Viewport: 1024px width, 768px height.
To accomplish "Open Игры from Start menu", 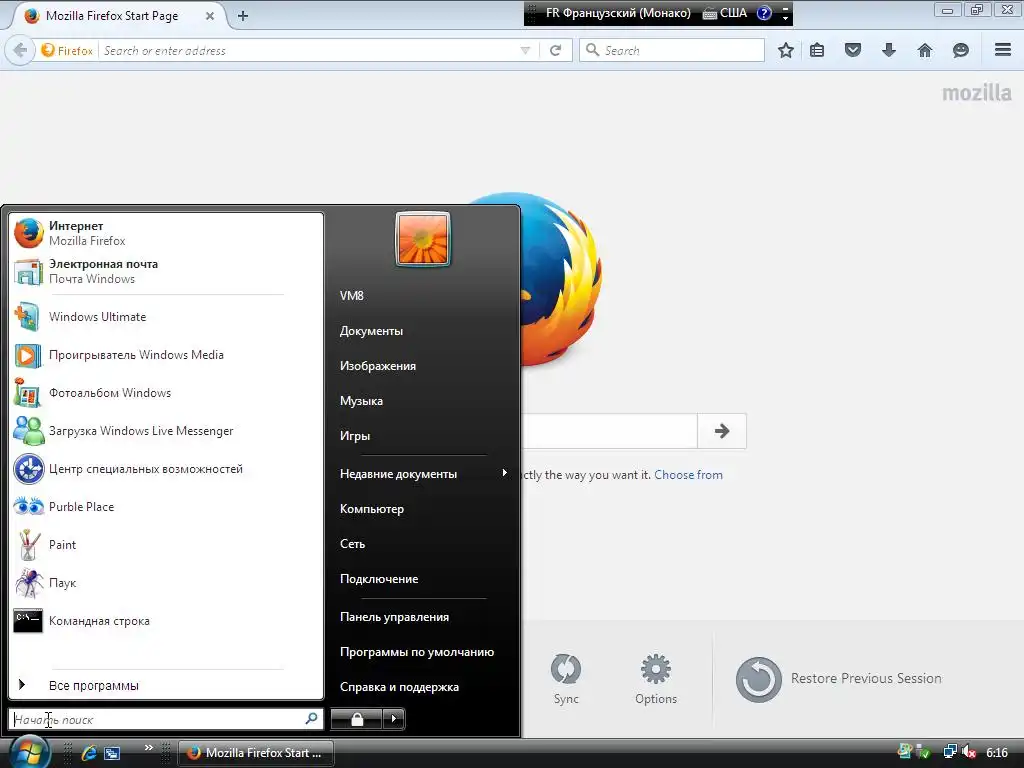I will (355, 436).
